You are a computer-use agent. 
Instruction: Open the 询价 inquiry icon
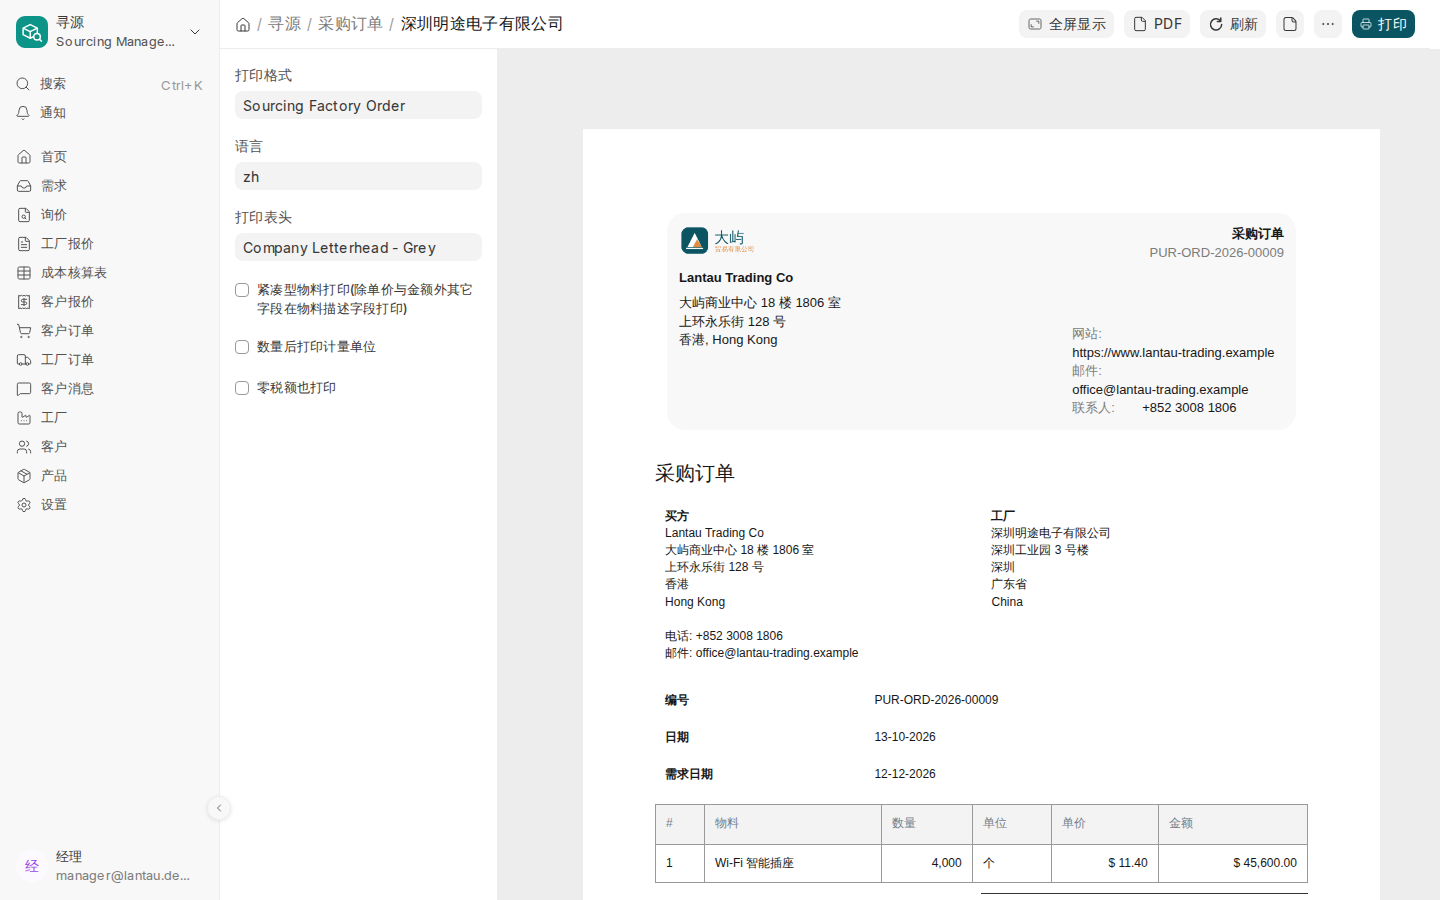24,215
